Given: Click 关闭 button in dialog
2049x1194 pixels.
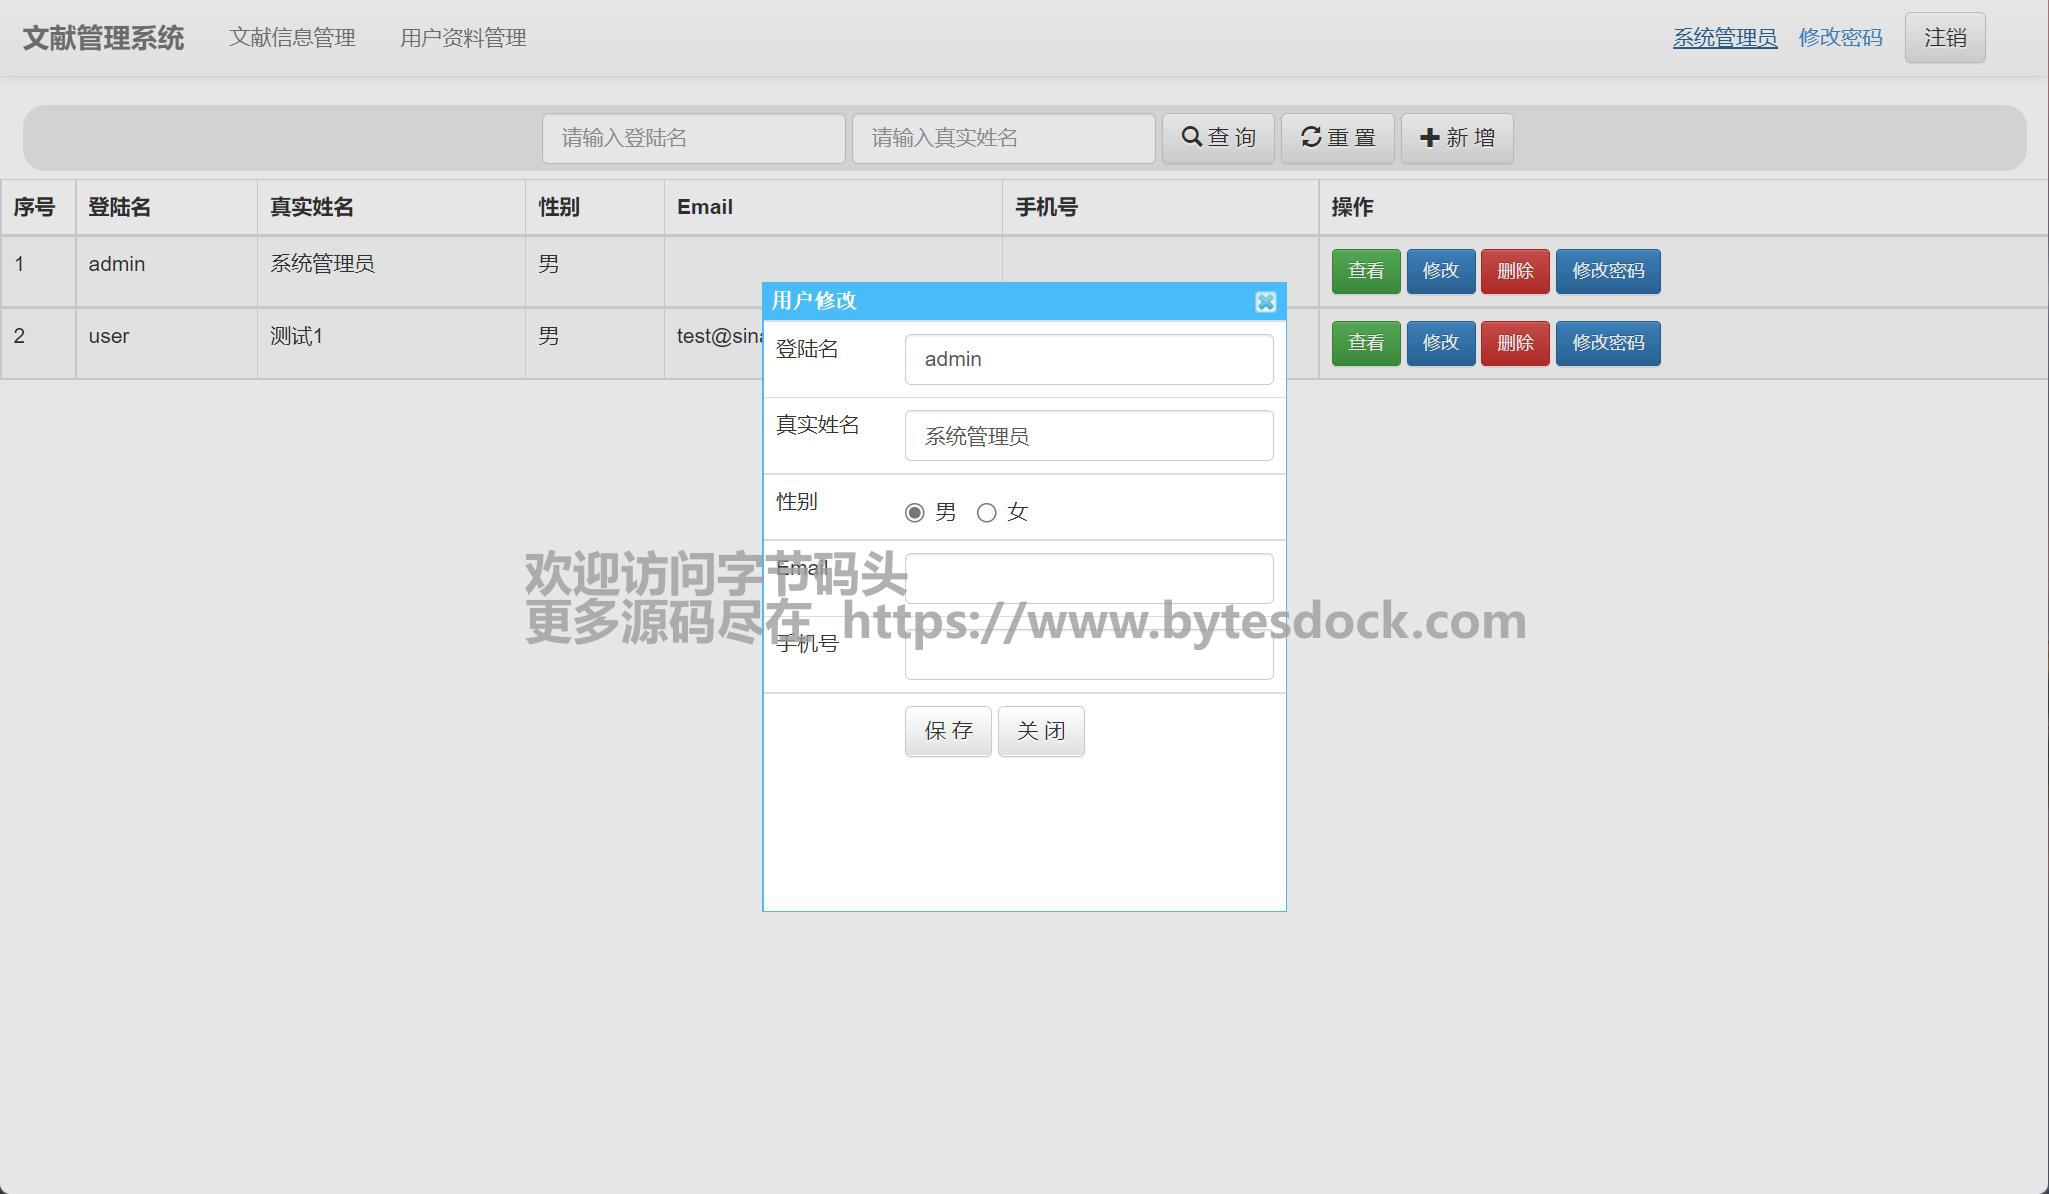Looking at the screenshot, I should coord(1040,731).
